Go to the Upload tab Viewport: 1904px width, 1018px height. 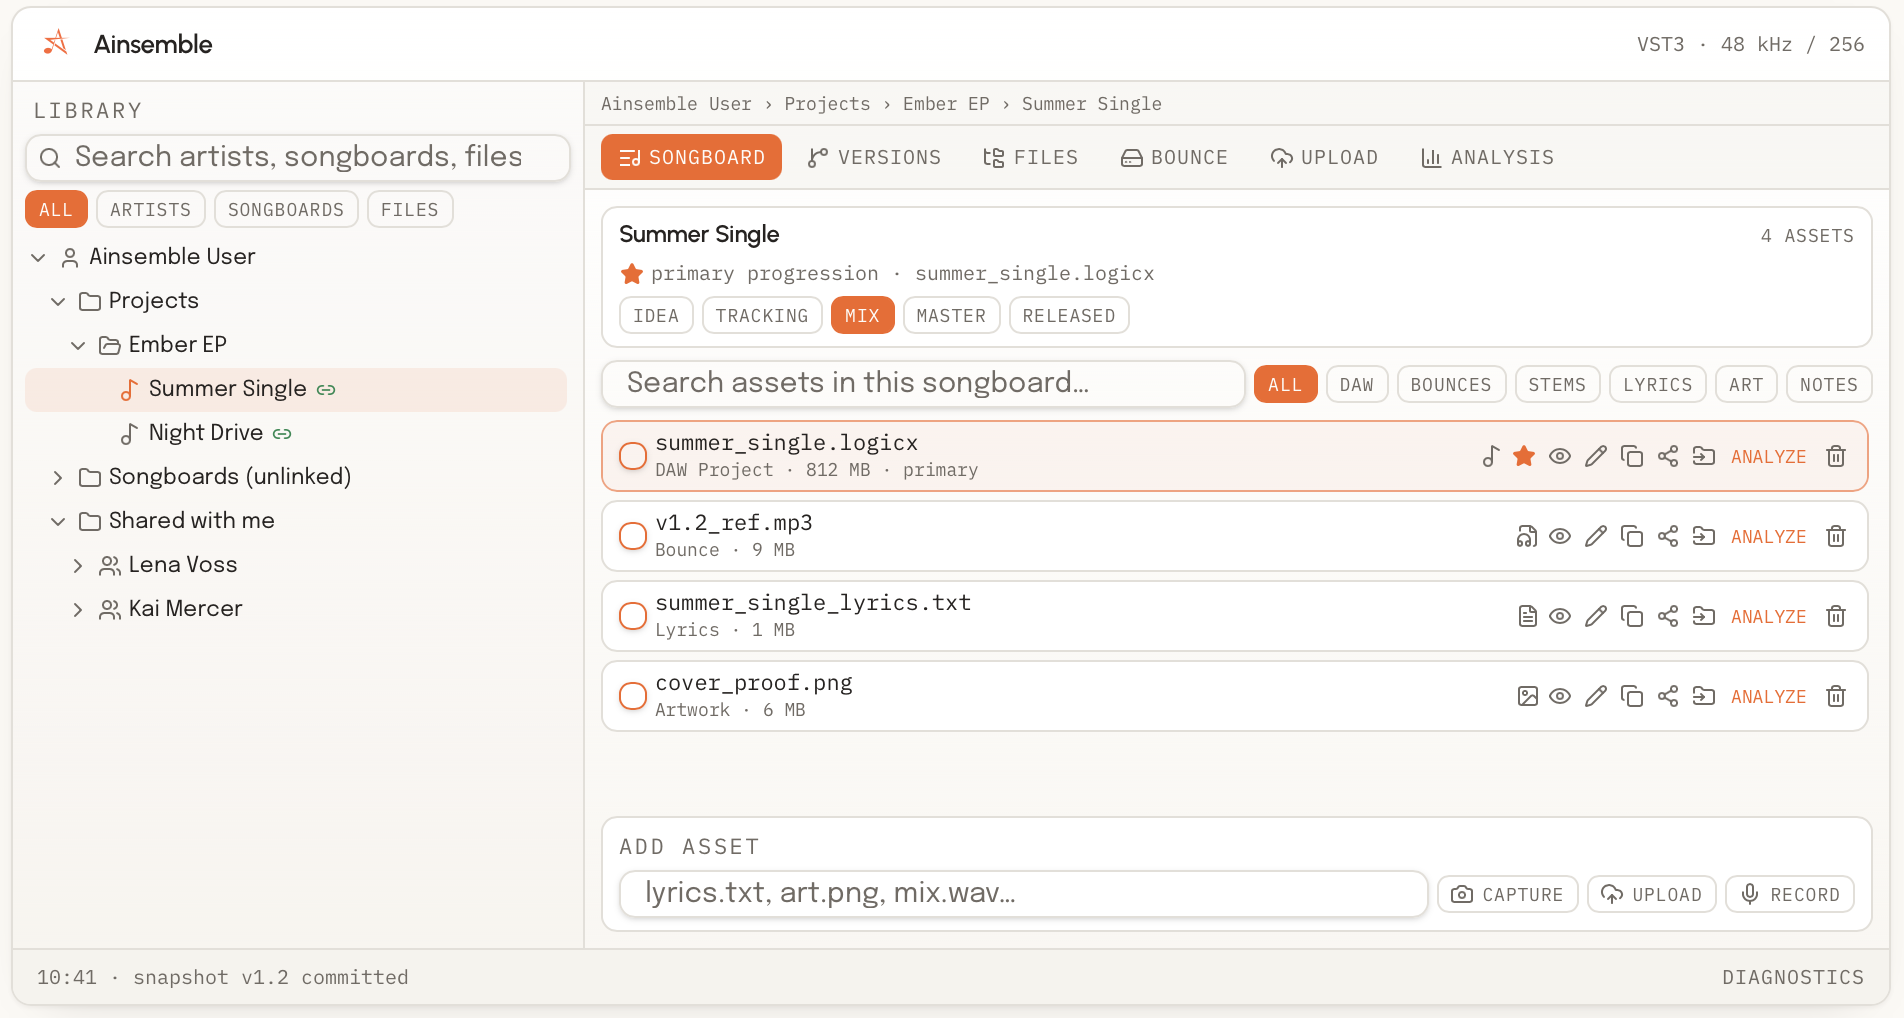coord(1324,158)
